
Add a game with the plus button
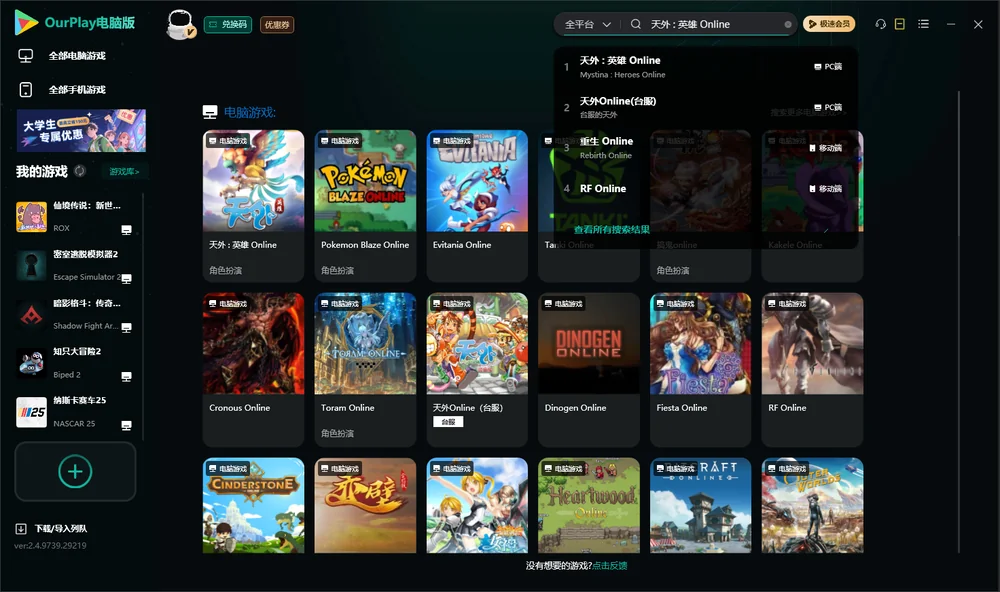tap(75, 471)
